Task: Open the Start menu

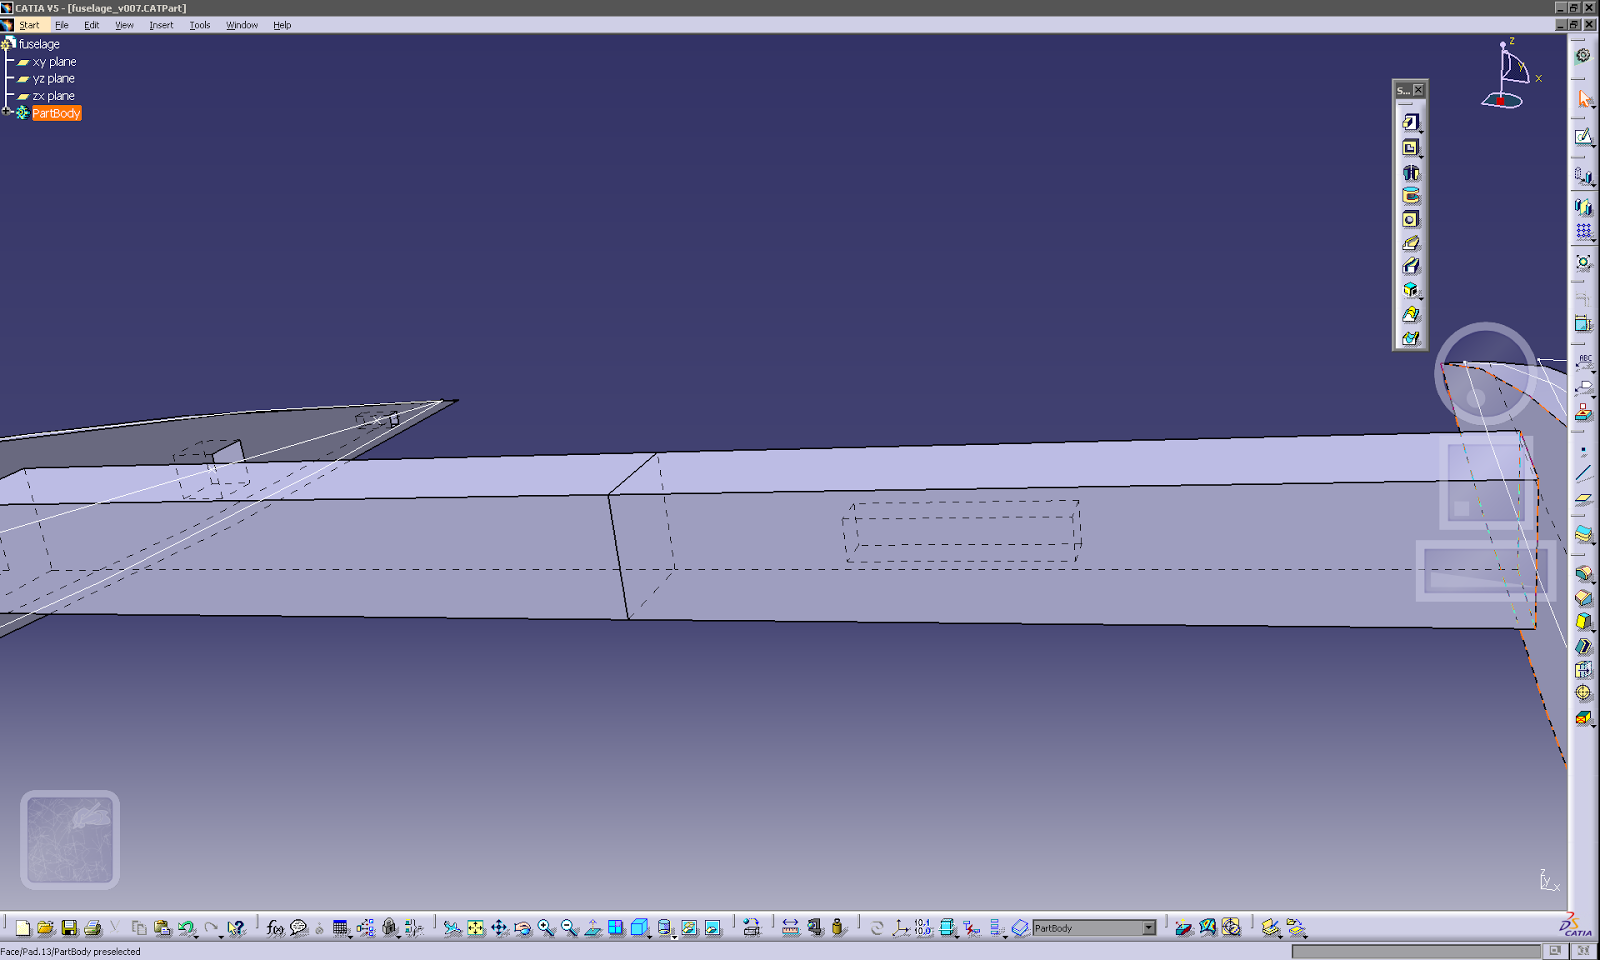Action: pyautogui.click(x=29, y=25)
